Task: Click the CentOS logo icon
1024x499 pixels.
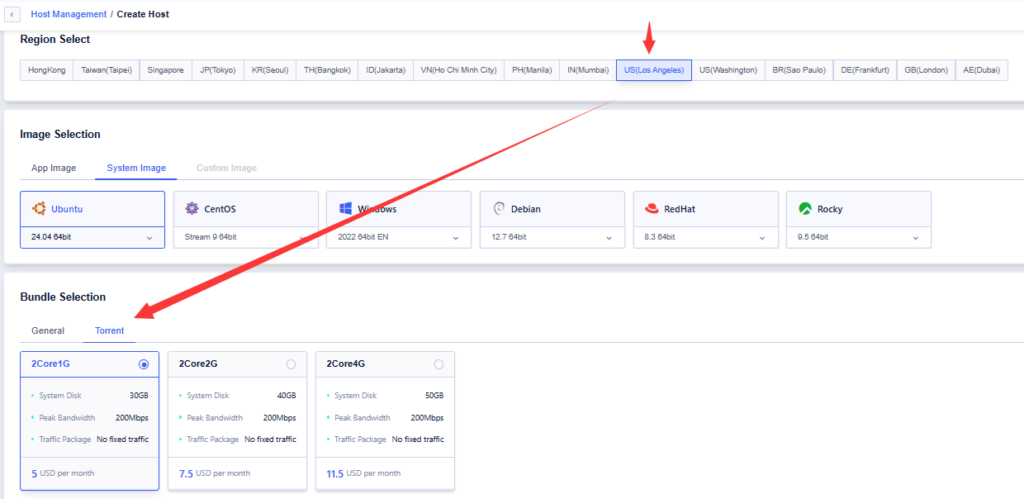Action: (192, 209)
